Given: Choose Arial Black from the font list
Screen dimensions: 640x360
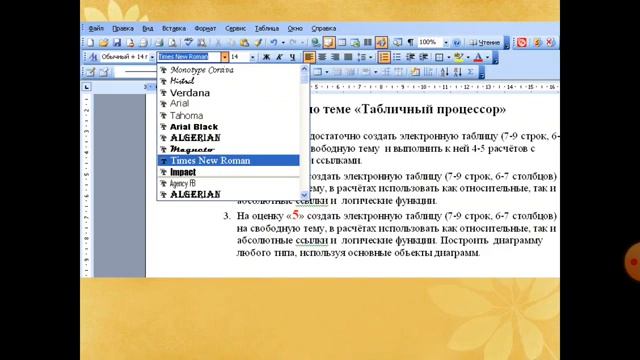Looking at the screenshot, I should tap(229, 127).
